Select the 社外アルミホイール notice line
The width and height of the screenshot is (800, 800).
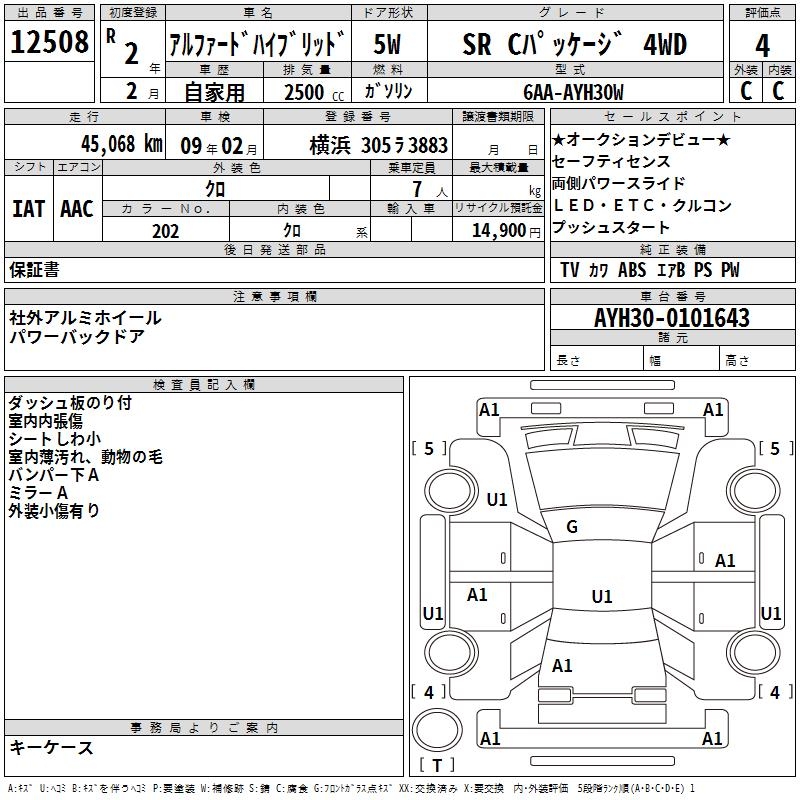[85, 317]
